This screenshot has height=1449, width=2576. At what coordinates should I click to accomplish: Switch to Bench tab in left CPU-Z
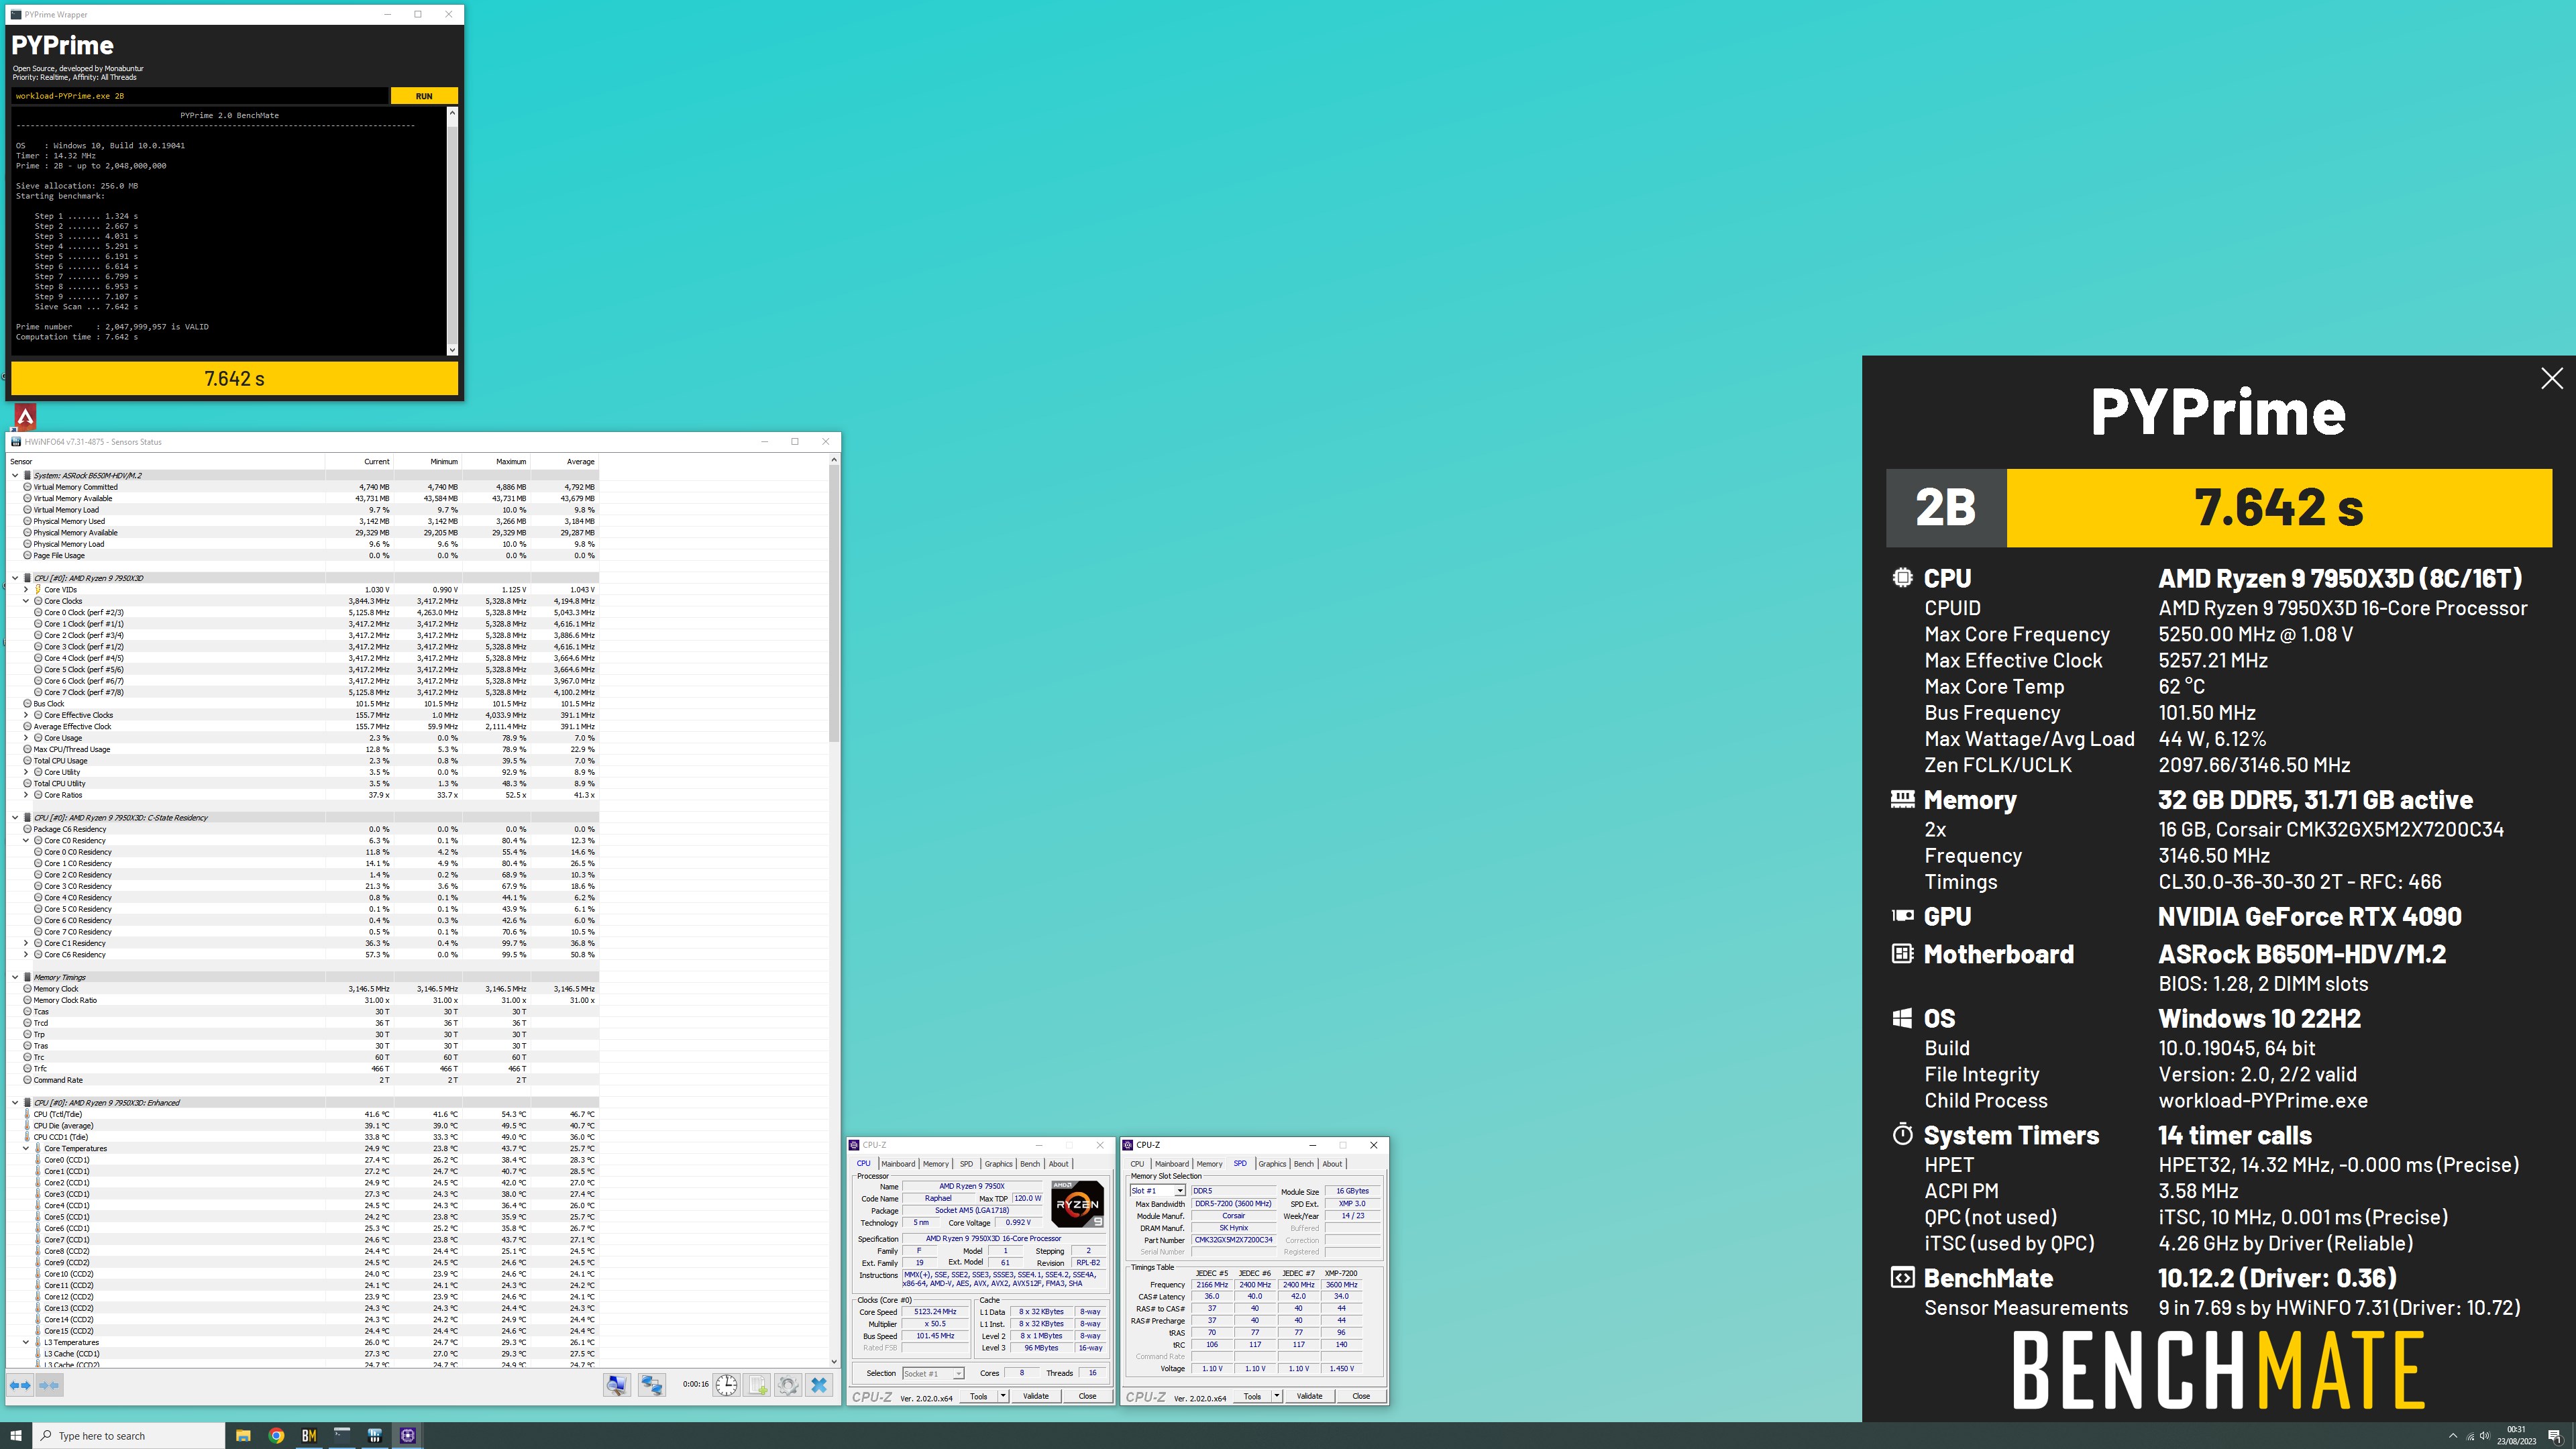1029,1163
